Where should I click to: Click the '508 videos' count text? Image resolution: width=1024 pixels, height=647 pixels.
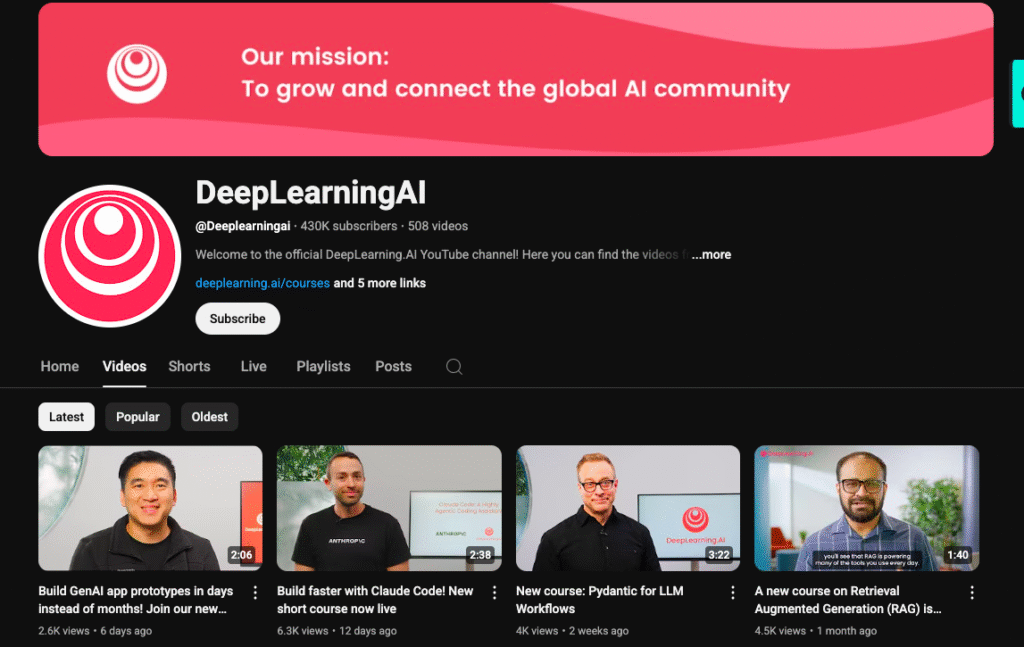(438, 226)
